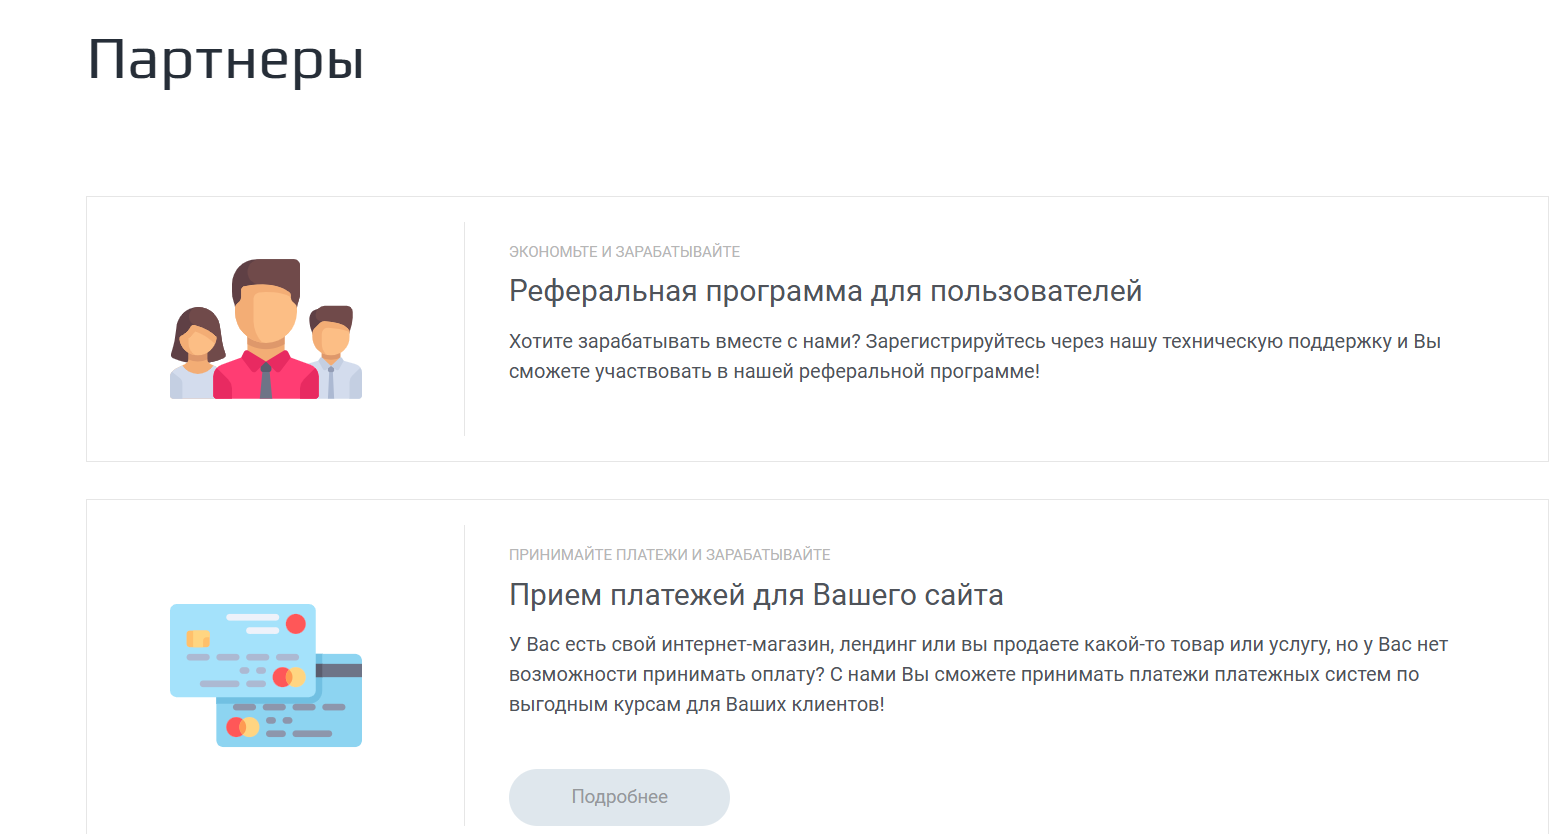Click the dark stripe on the back card
This screenshot has height=834, width=1549.
coord(340,671)
